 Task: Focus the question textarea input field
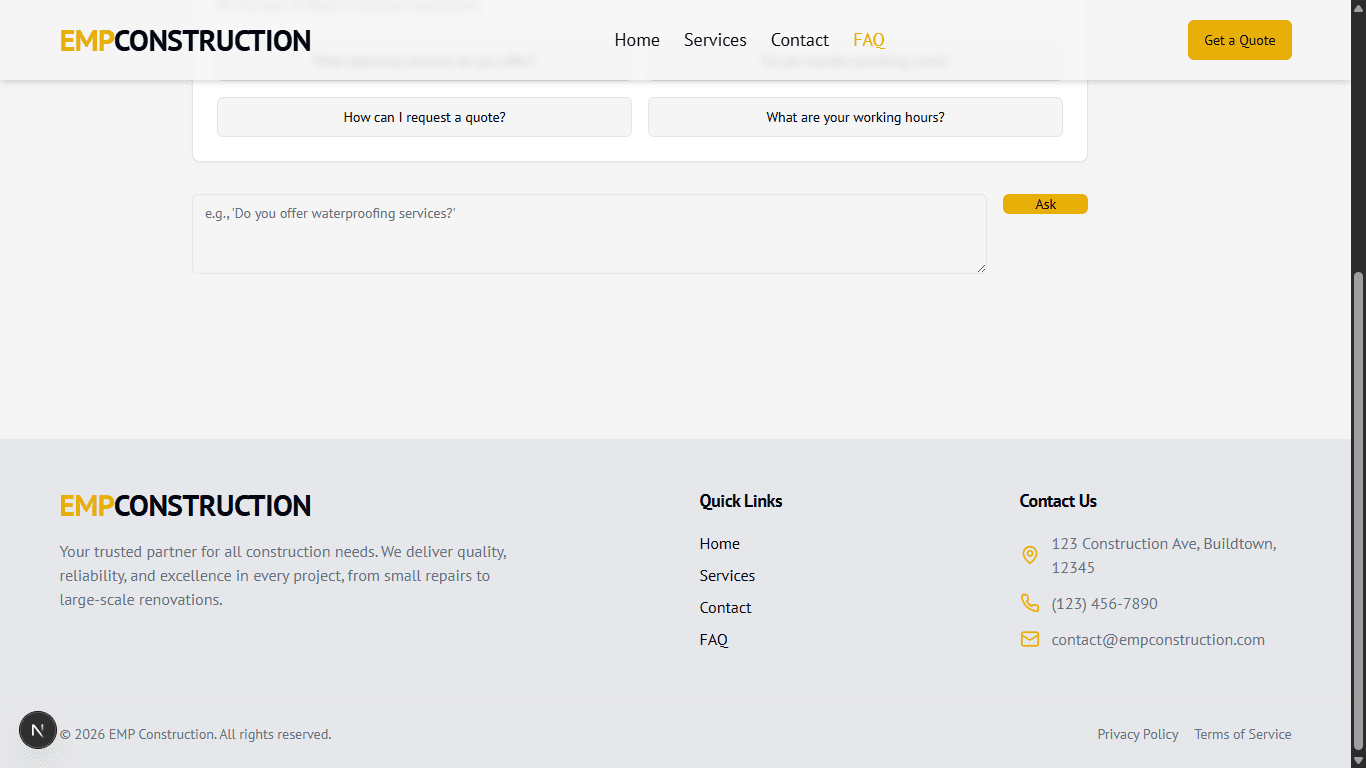[x=589, y=234]
